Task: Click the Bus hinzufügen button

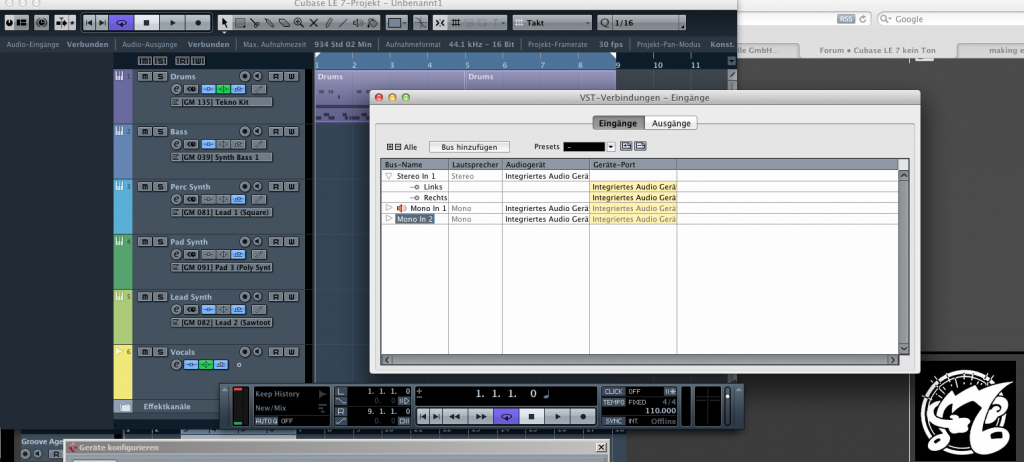Action: (x=469, y=147)
